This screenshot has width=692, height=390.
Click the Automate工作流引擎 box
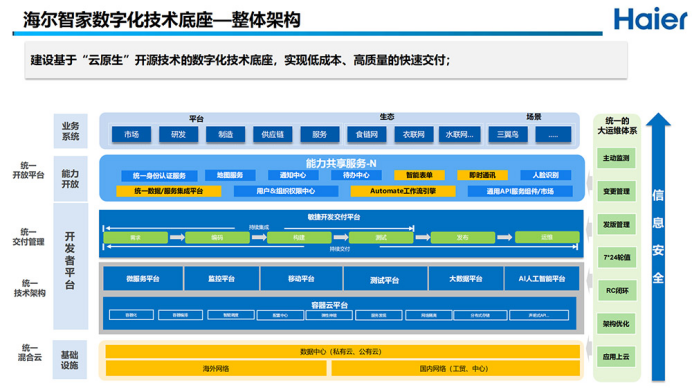coord(403,191)
